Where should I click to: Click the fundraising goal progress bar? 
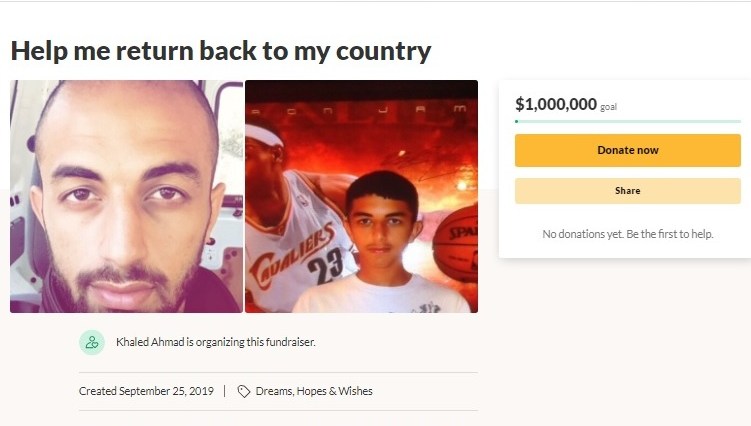click(627, 122)
